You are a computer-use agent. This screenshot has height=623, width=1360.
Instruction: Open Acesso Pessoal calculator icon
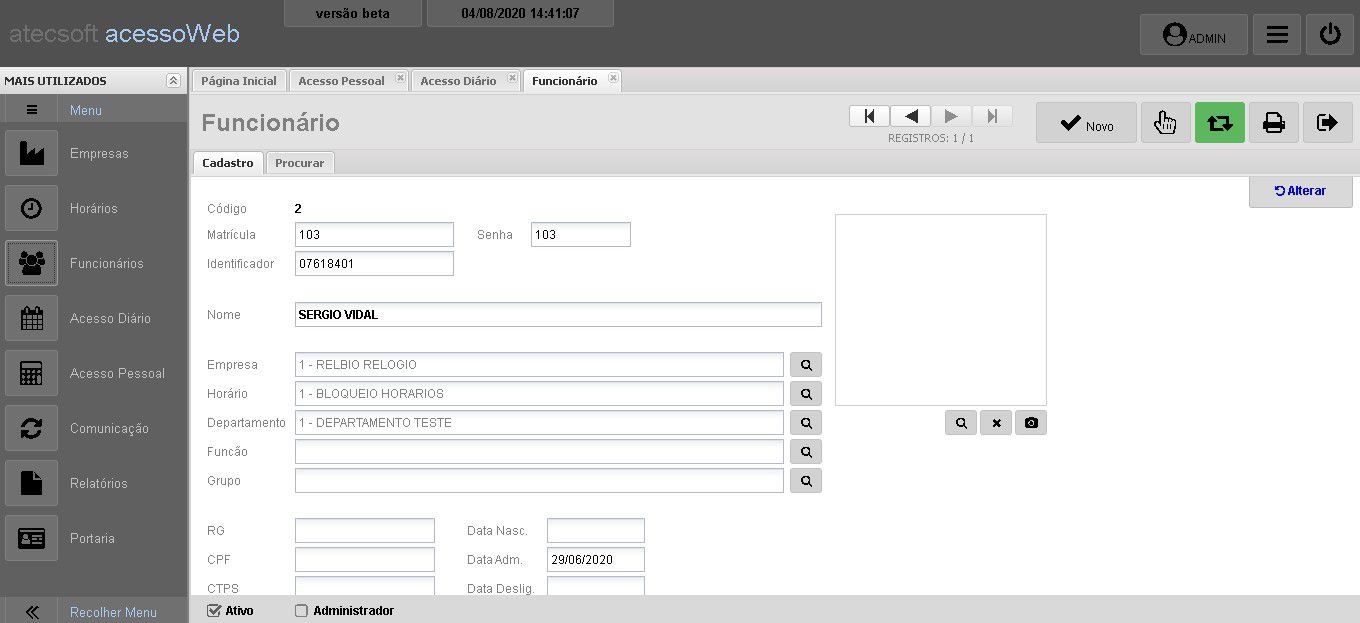coord(32,374)
